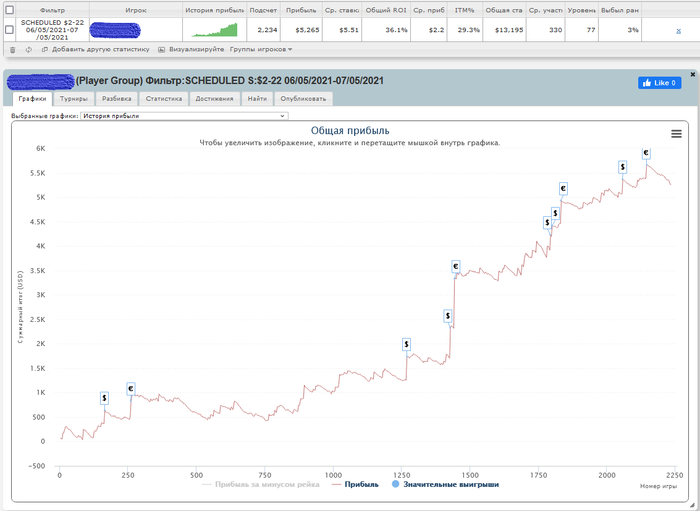
Task: Click the profit value $5,265
Action: click(x=307, y=30)
